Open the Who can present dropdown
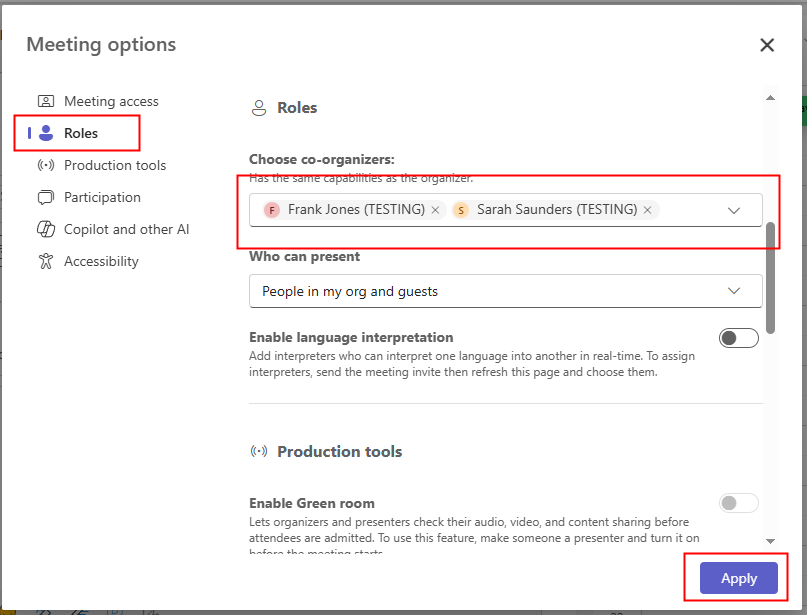Image resolution: width=807 pixels, height=615 pixels. click(505, 291)
